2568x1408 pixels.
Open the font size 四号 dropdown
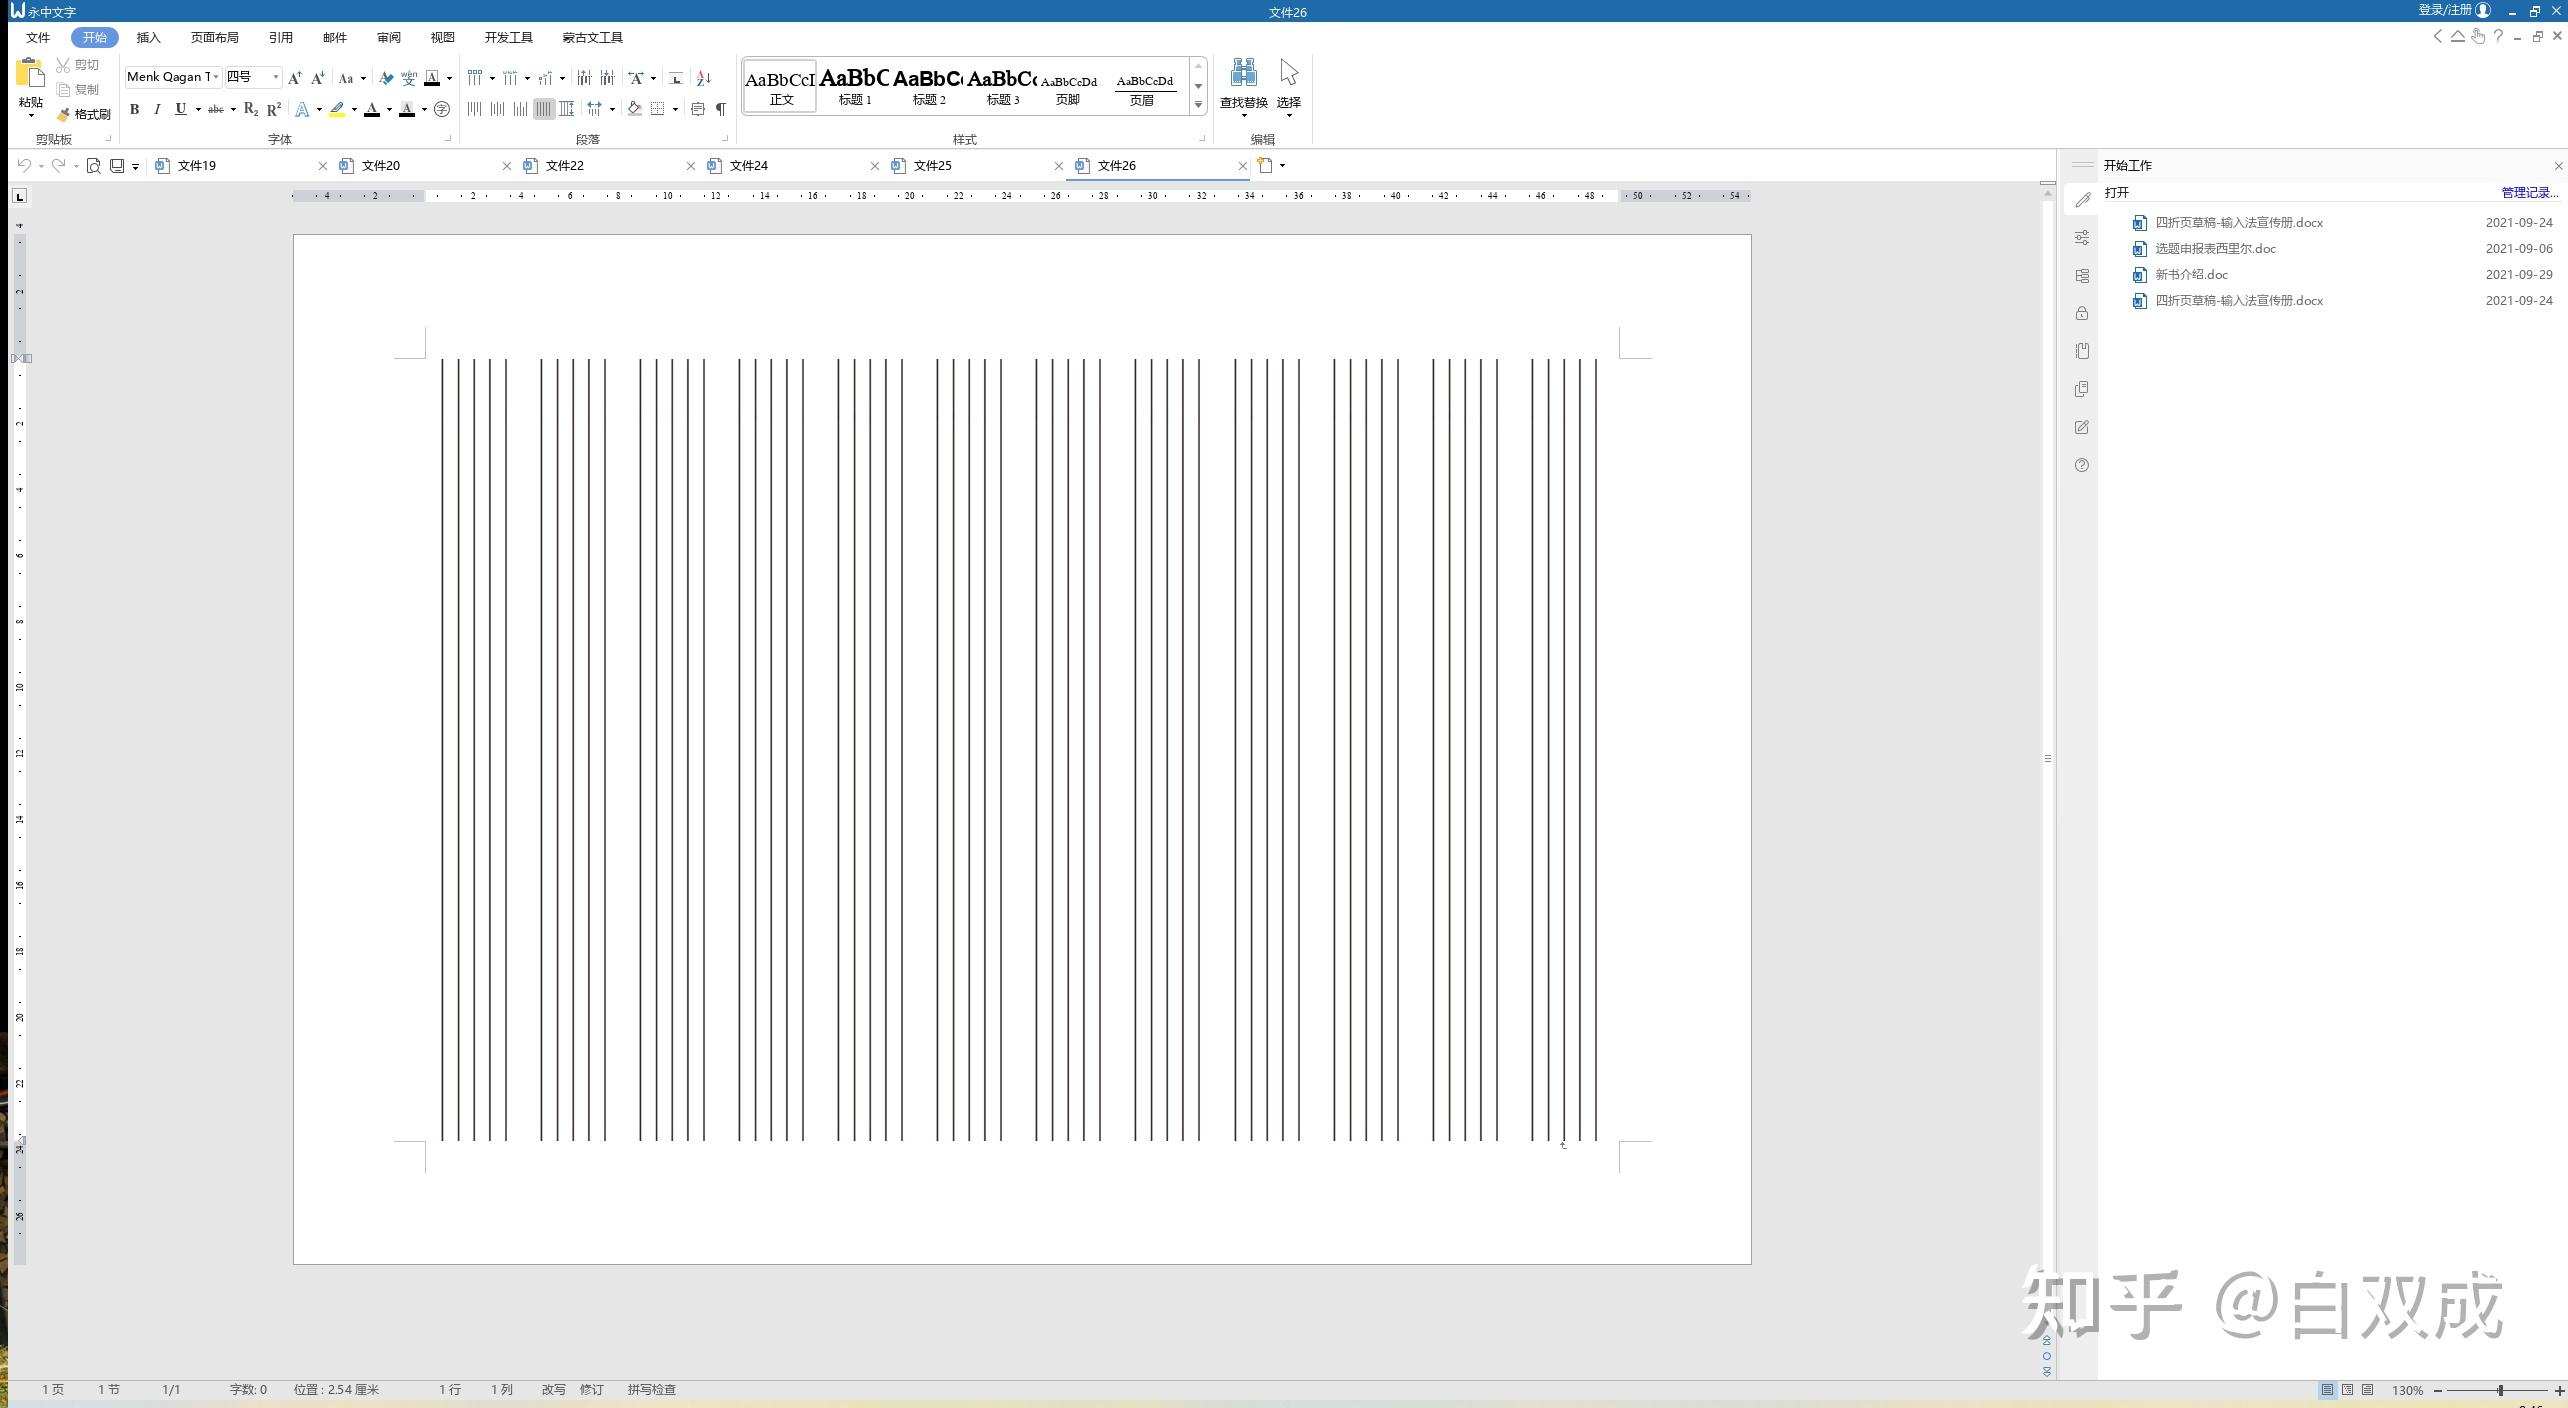pyautogui.click(x=276, y=77)
